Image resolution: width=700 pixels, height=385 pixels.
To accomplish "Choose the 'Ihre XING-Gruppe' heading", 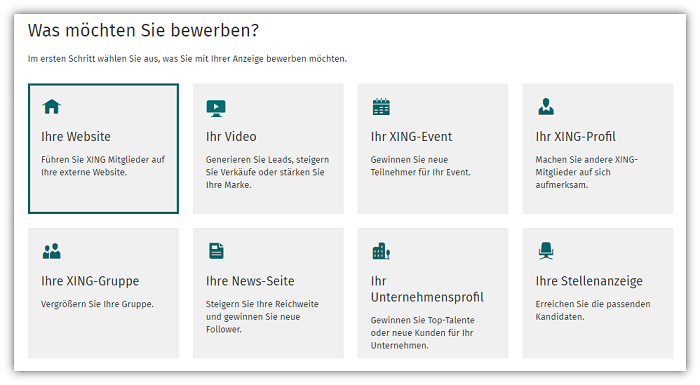I will pos(90,281).
